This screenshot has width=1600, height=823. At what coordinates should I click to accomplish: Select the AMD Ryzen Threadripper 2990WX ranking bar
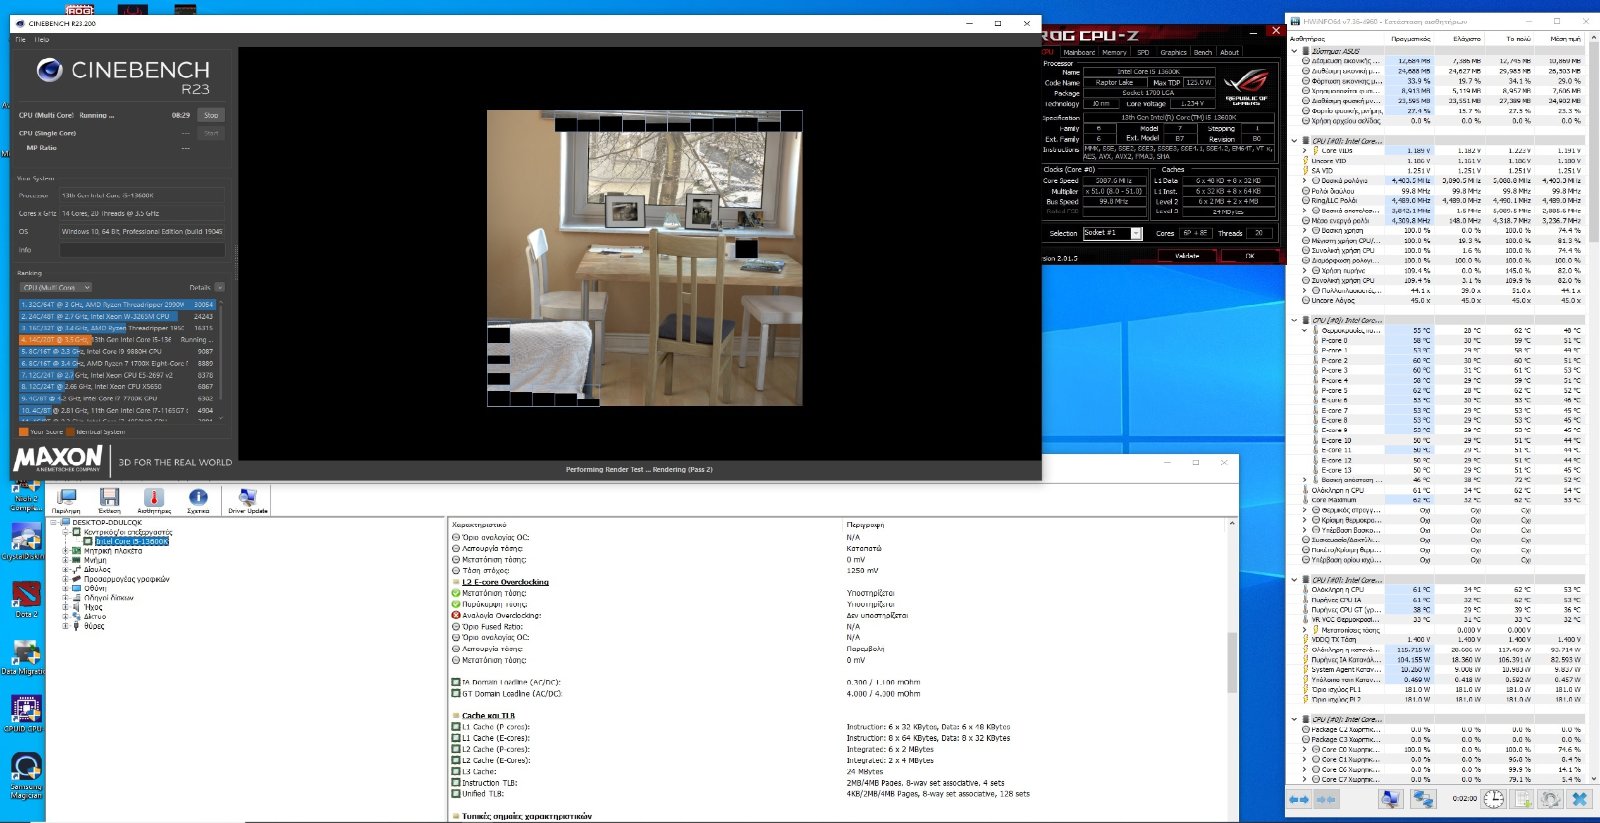[x=117, y=304]
